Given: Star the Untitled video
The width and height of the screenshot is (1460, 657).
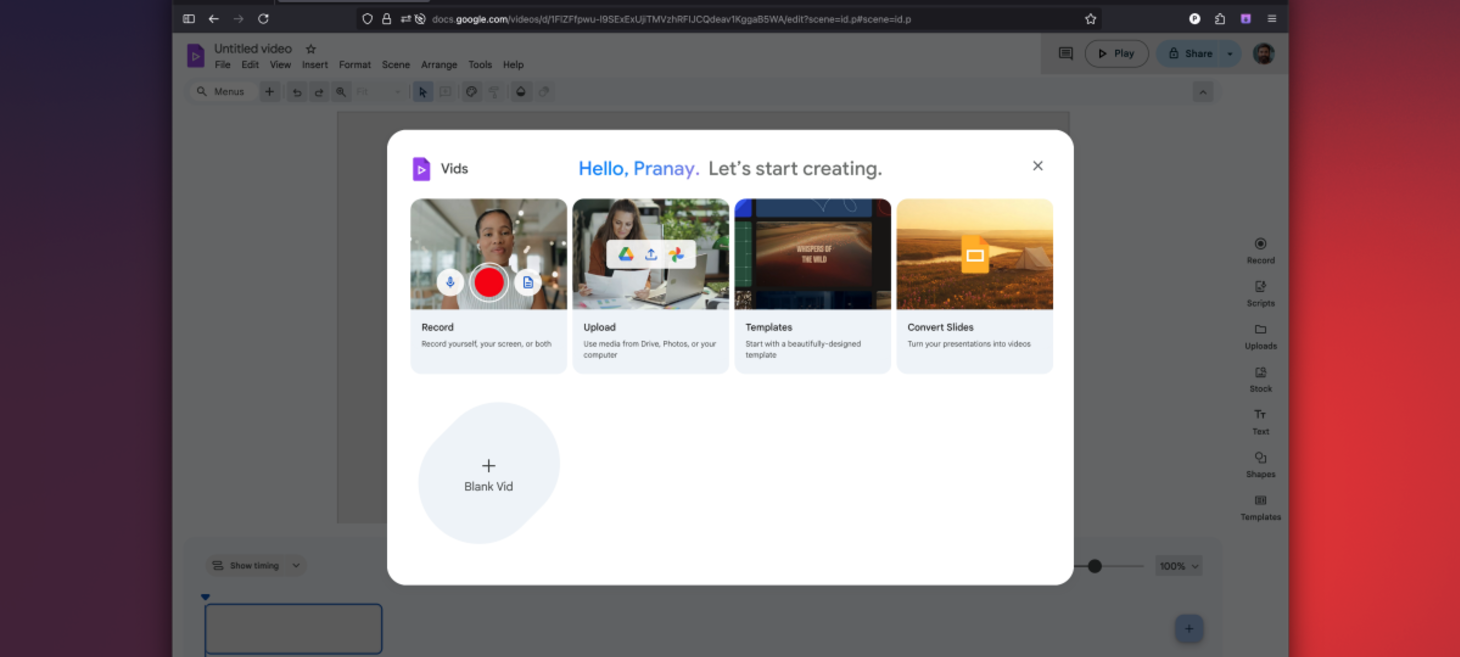Looking at the screenshot, I should [311, 49].
